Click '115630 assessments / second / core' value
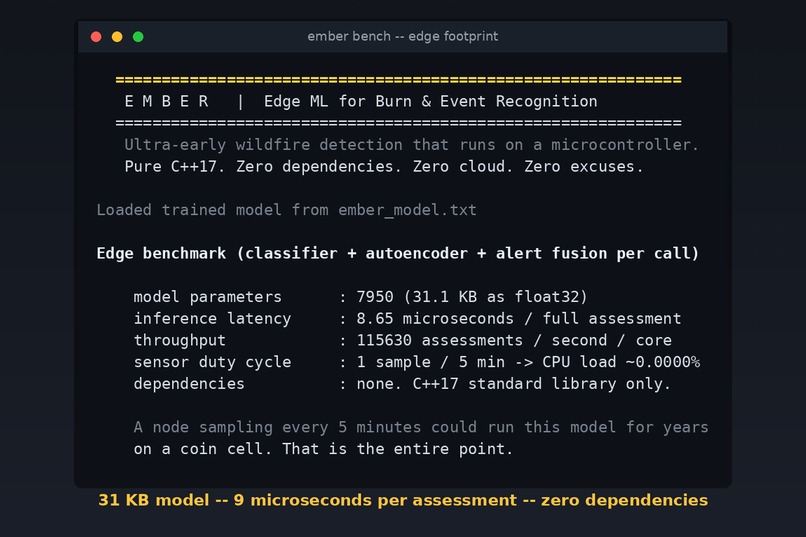This screenshot has height=537, width=806. pos(514,340)
